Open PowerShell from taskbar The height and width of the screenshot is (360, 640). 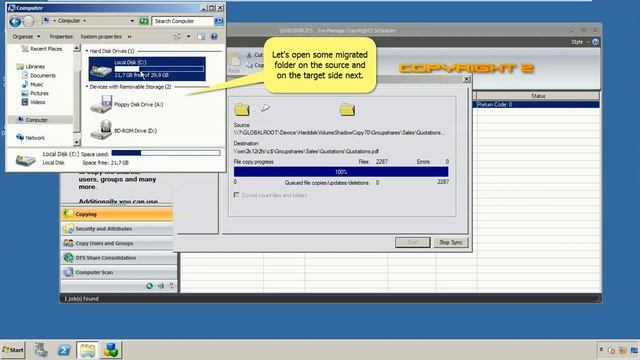click(64, 350)
